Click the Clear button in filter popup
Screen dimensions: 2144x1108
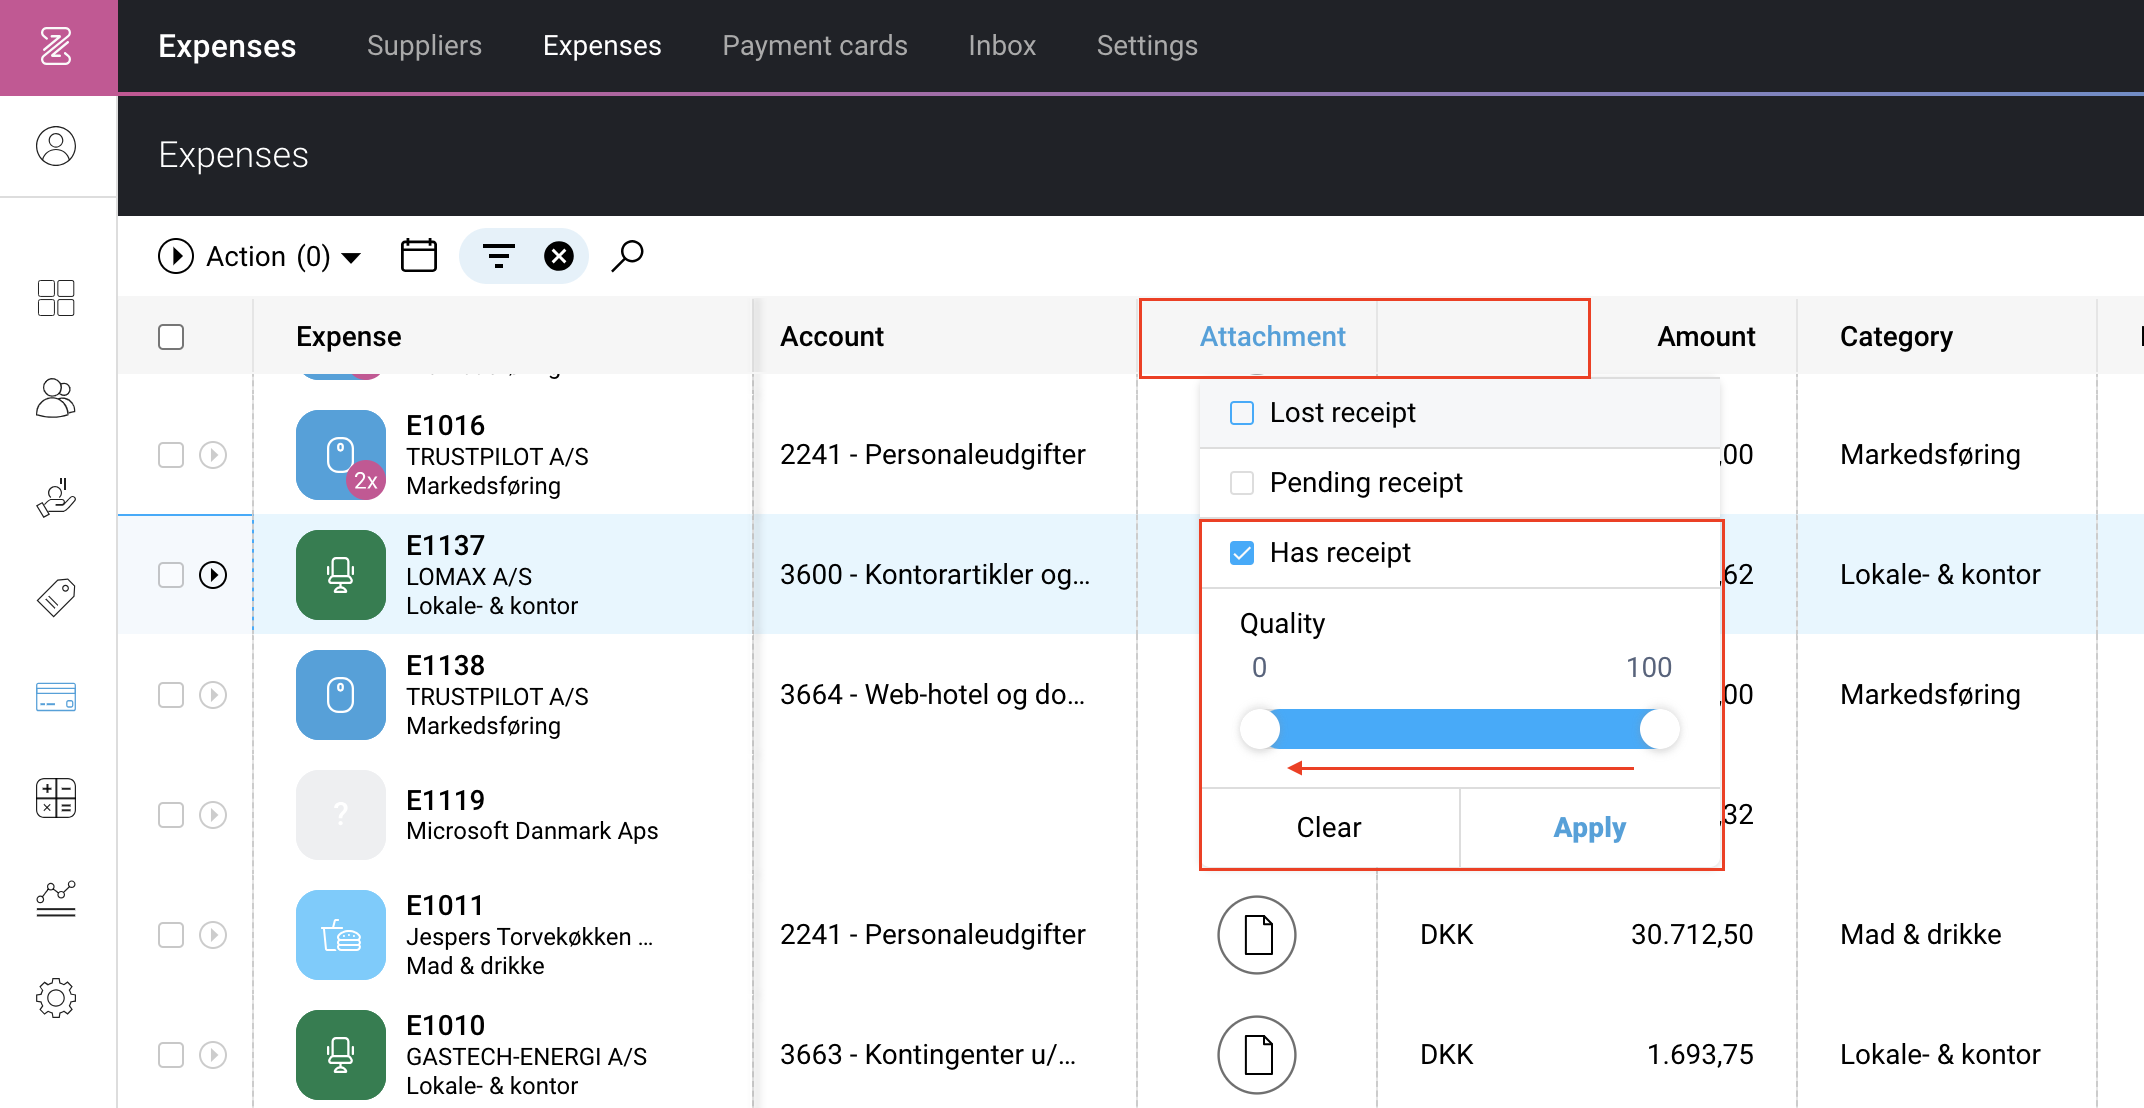(1329, 828)
